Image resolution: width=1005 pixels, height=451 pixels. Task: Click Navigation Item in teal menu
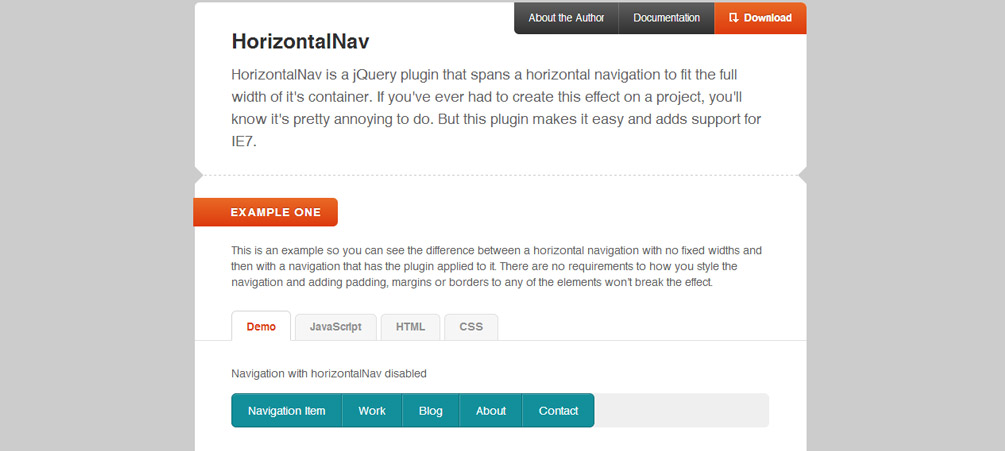[x=287, y=411]
